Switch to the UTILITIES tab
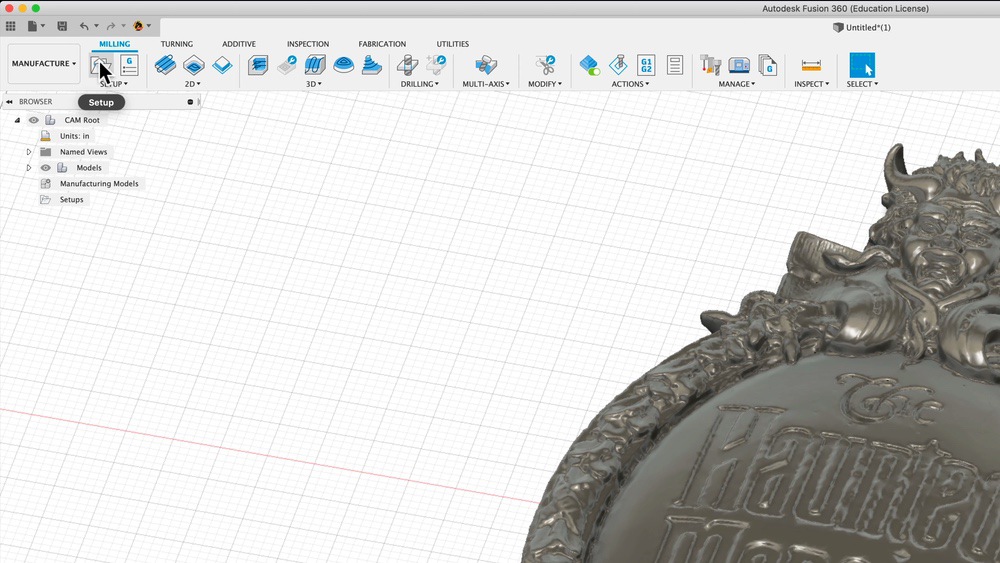1000x563 pixels. click(x=453, y=44)
